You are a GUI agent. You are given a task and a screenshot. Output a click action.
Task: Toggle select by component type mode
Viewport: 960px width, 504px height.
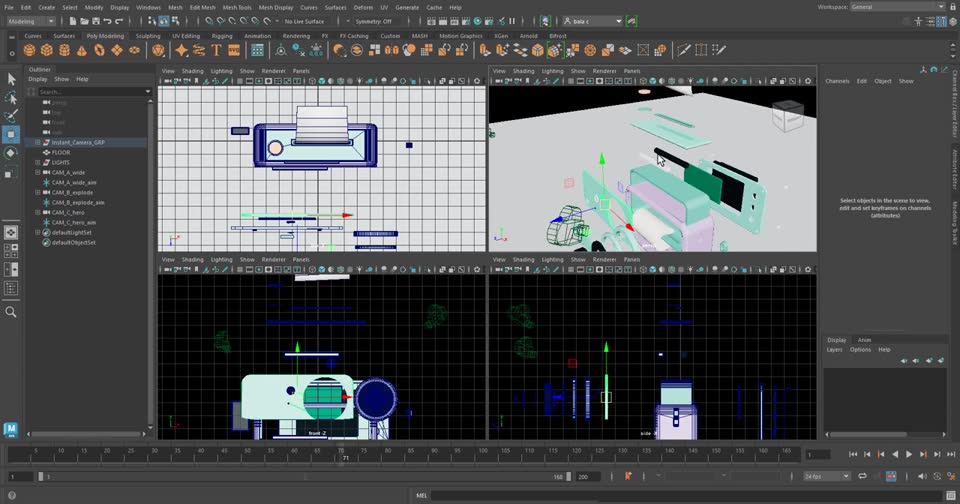click(x=176, y=21)
